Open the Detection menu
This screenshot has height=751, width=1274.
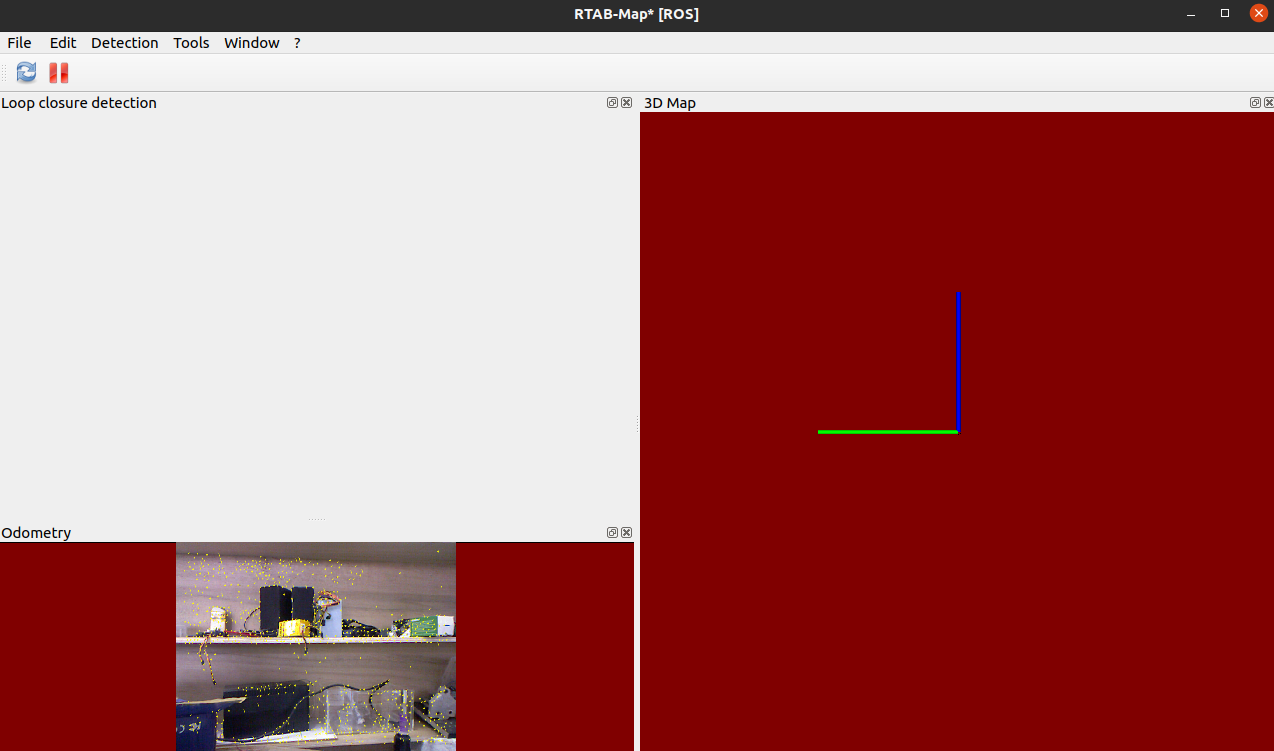pyautogui.click(x=124, y=42)
